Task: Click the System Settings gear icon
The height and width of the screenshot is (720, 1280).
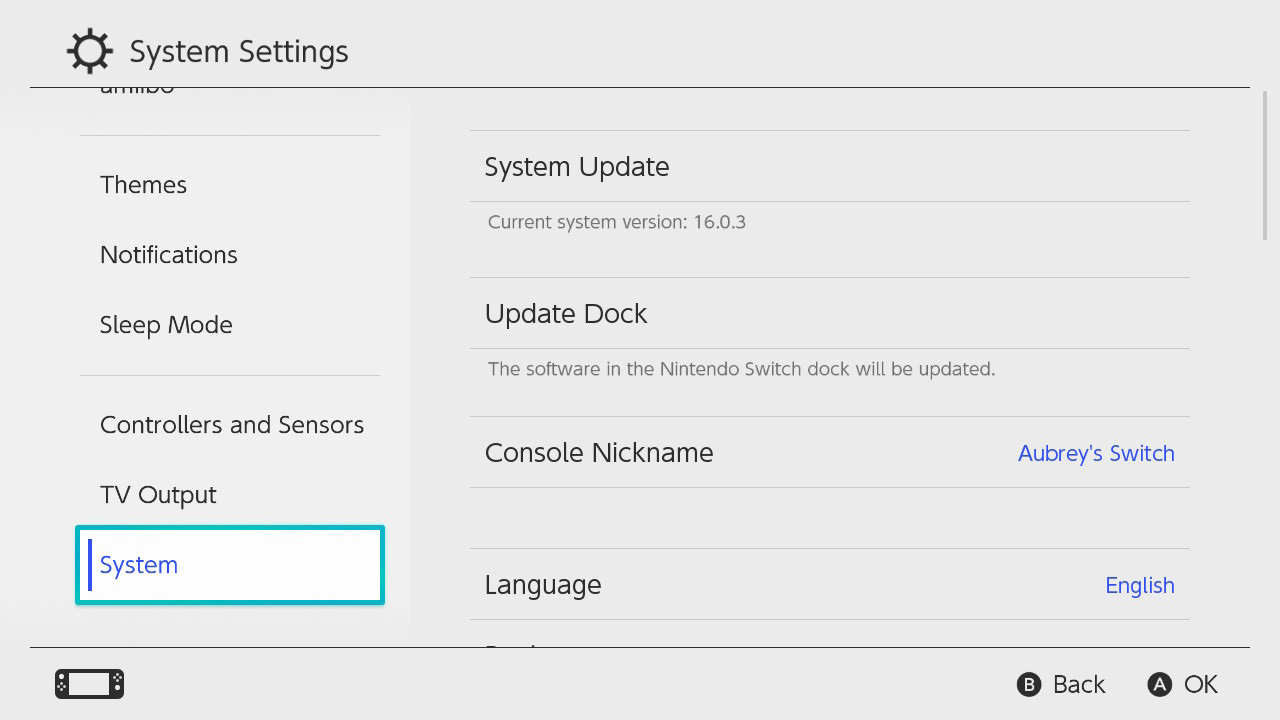Action: point(89,51)
